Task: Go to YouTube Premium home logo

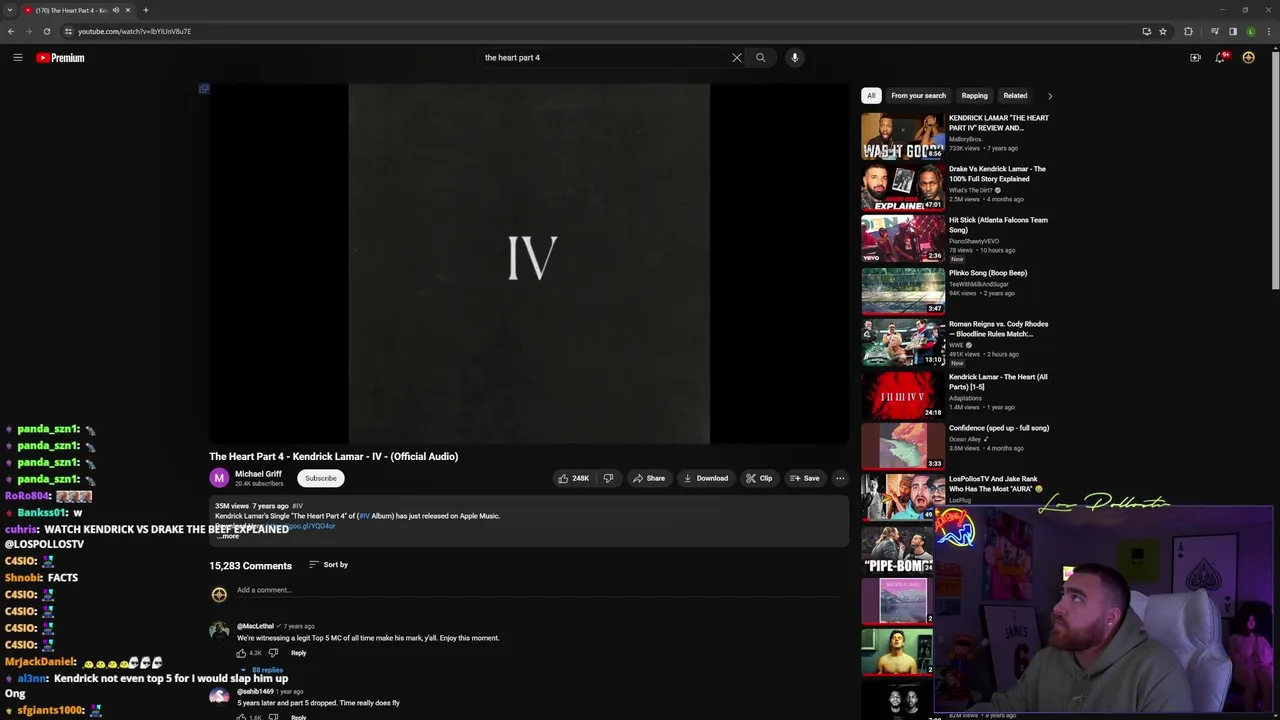Action: tap(60, 58)
